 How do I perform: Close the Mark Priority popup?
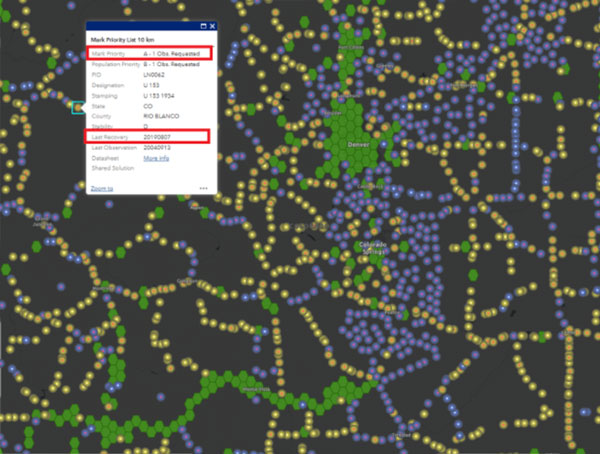(212, 25)
